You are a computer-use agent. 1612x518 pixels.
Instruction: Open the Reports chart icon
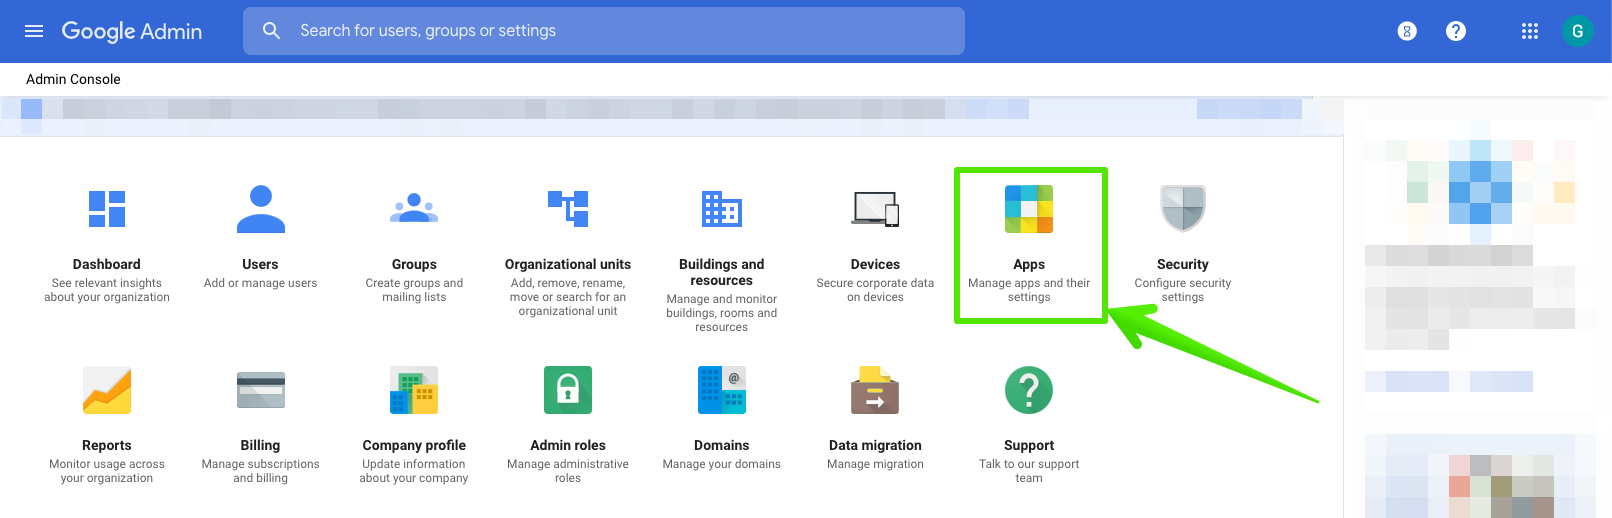tap(107, 390)
